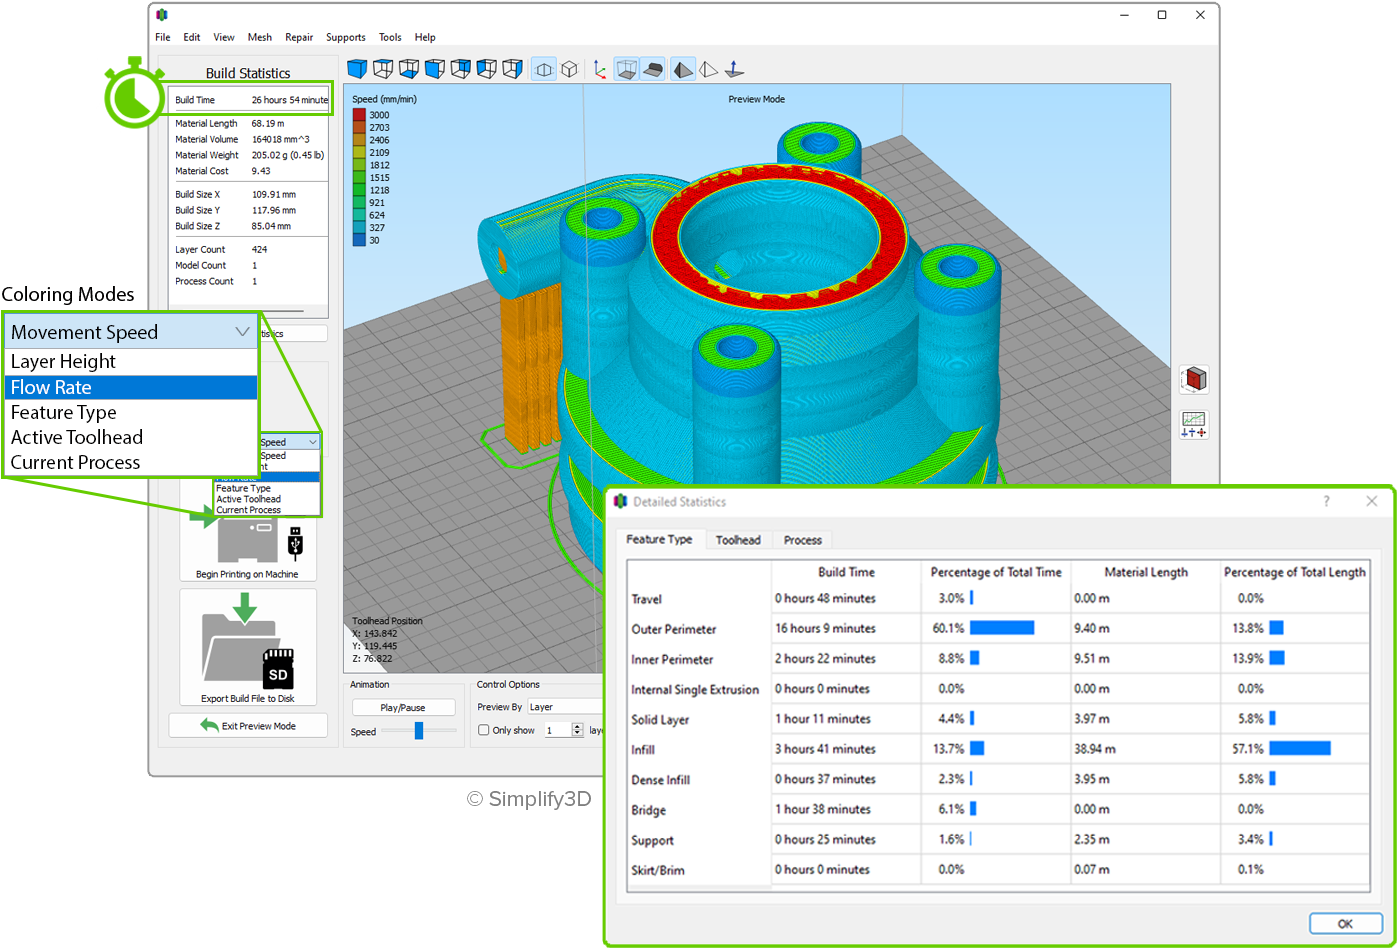1400x950 pixels.
Task: Open the Repair menu
Action: (x=299, y=37)
